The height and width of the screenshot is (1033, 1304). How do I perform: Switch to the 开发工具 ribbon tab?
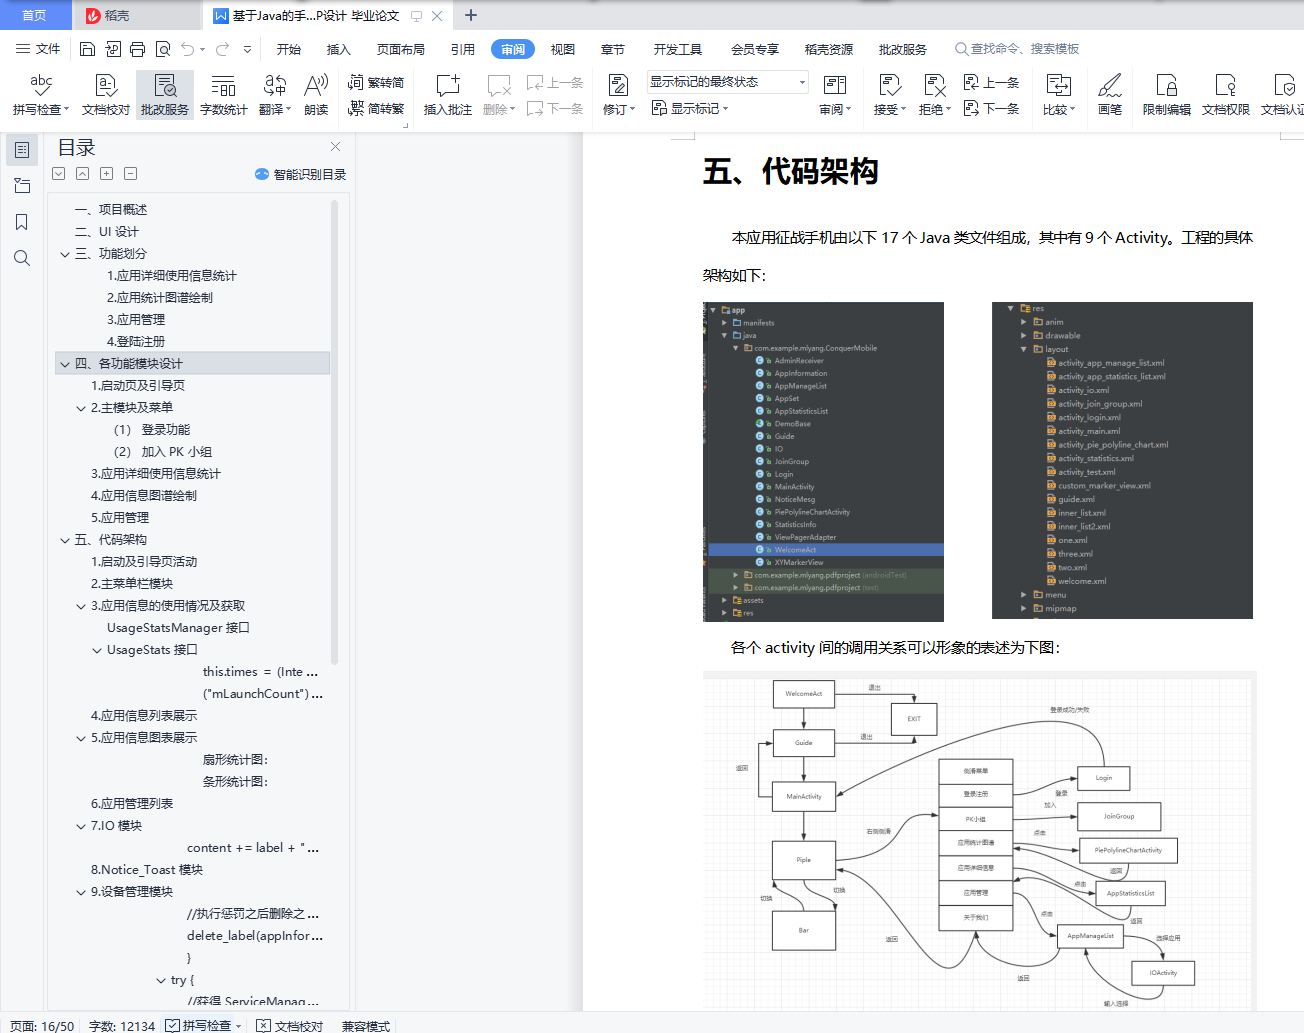(x=678, y=49)
